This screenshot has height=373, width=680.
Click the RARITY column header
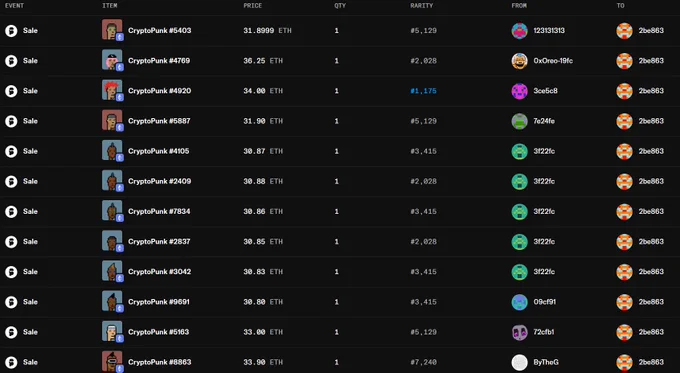[422, 6]
